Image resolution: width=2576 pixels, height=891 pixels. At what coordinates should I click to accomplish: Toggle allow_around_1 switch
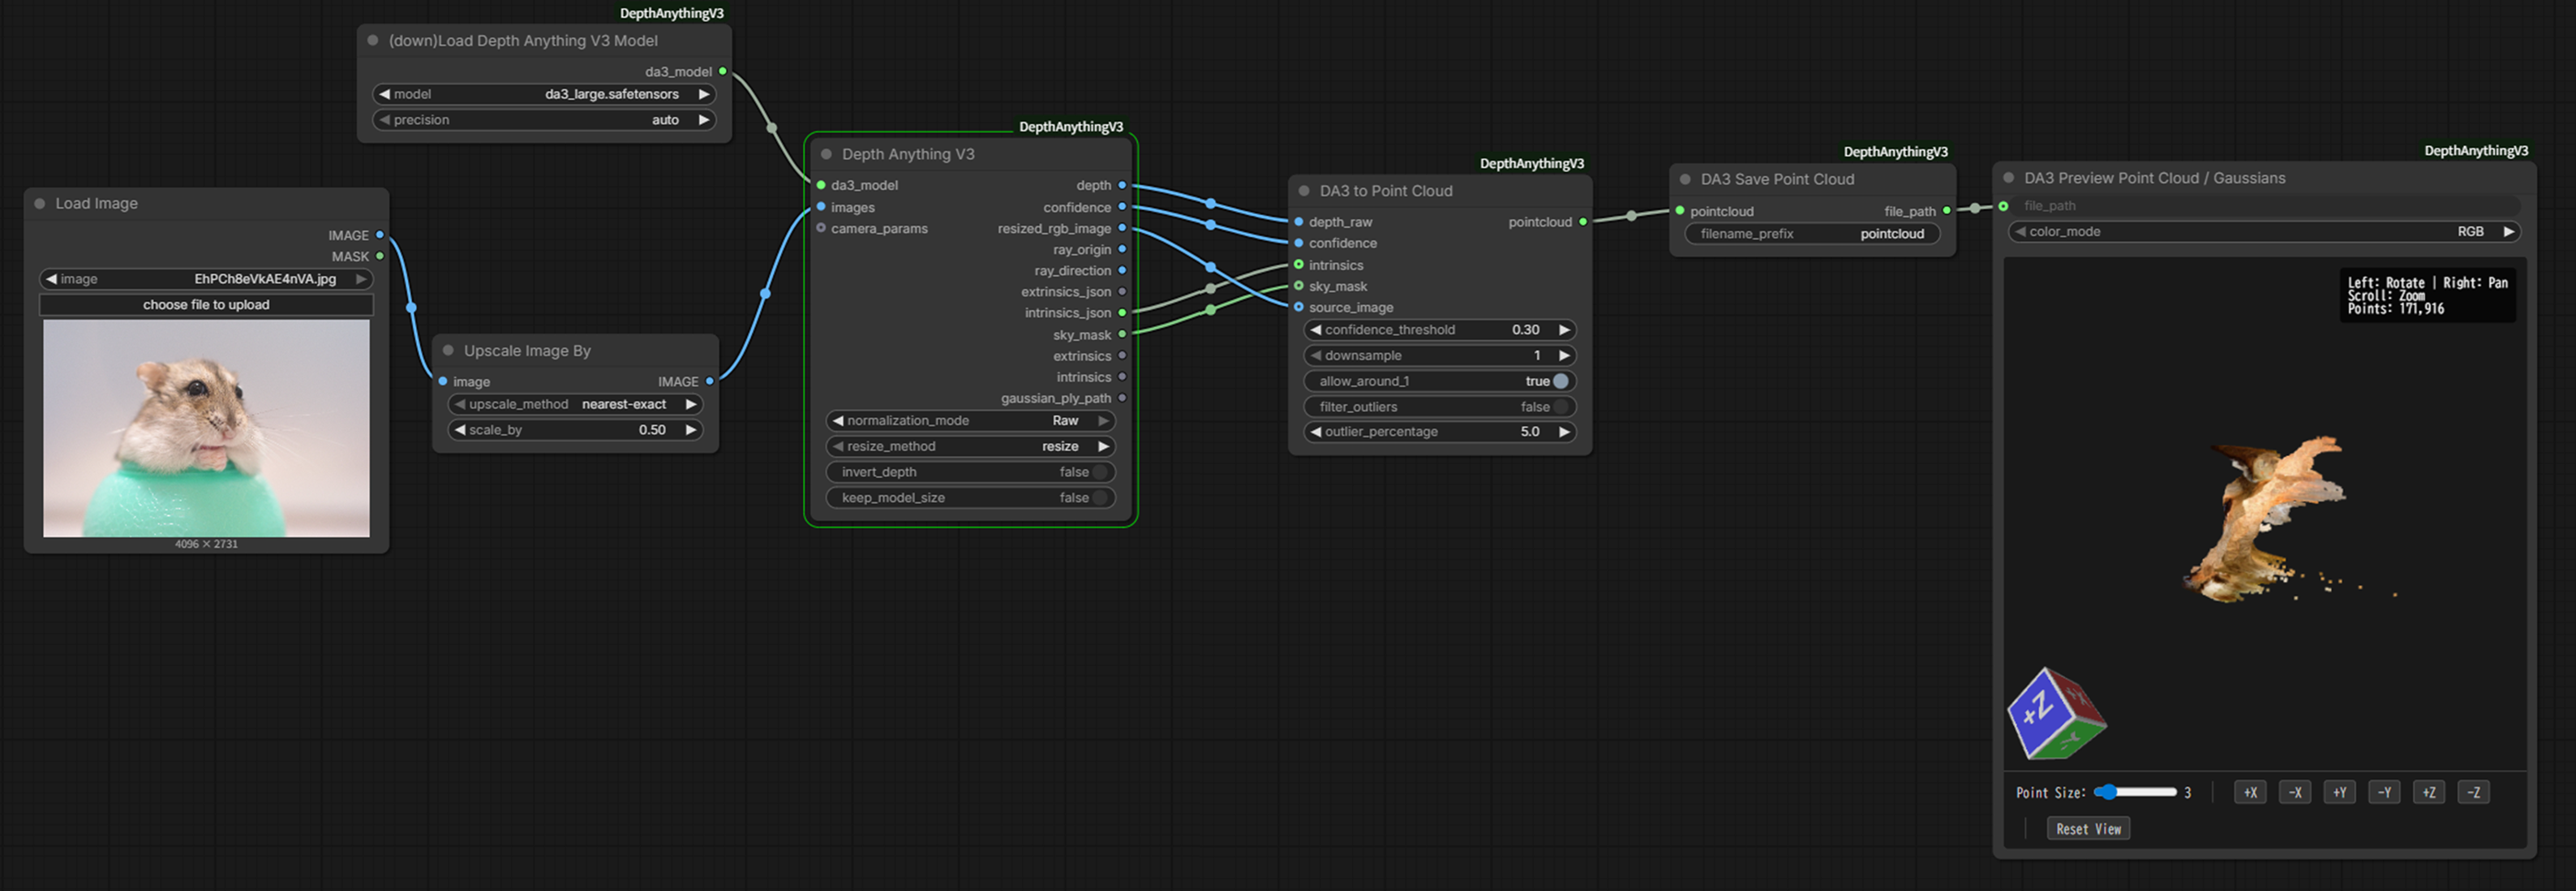click(1560, 381)
